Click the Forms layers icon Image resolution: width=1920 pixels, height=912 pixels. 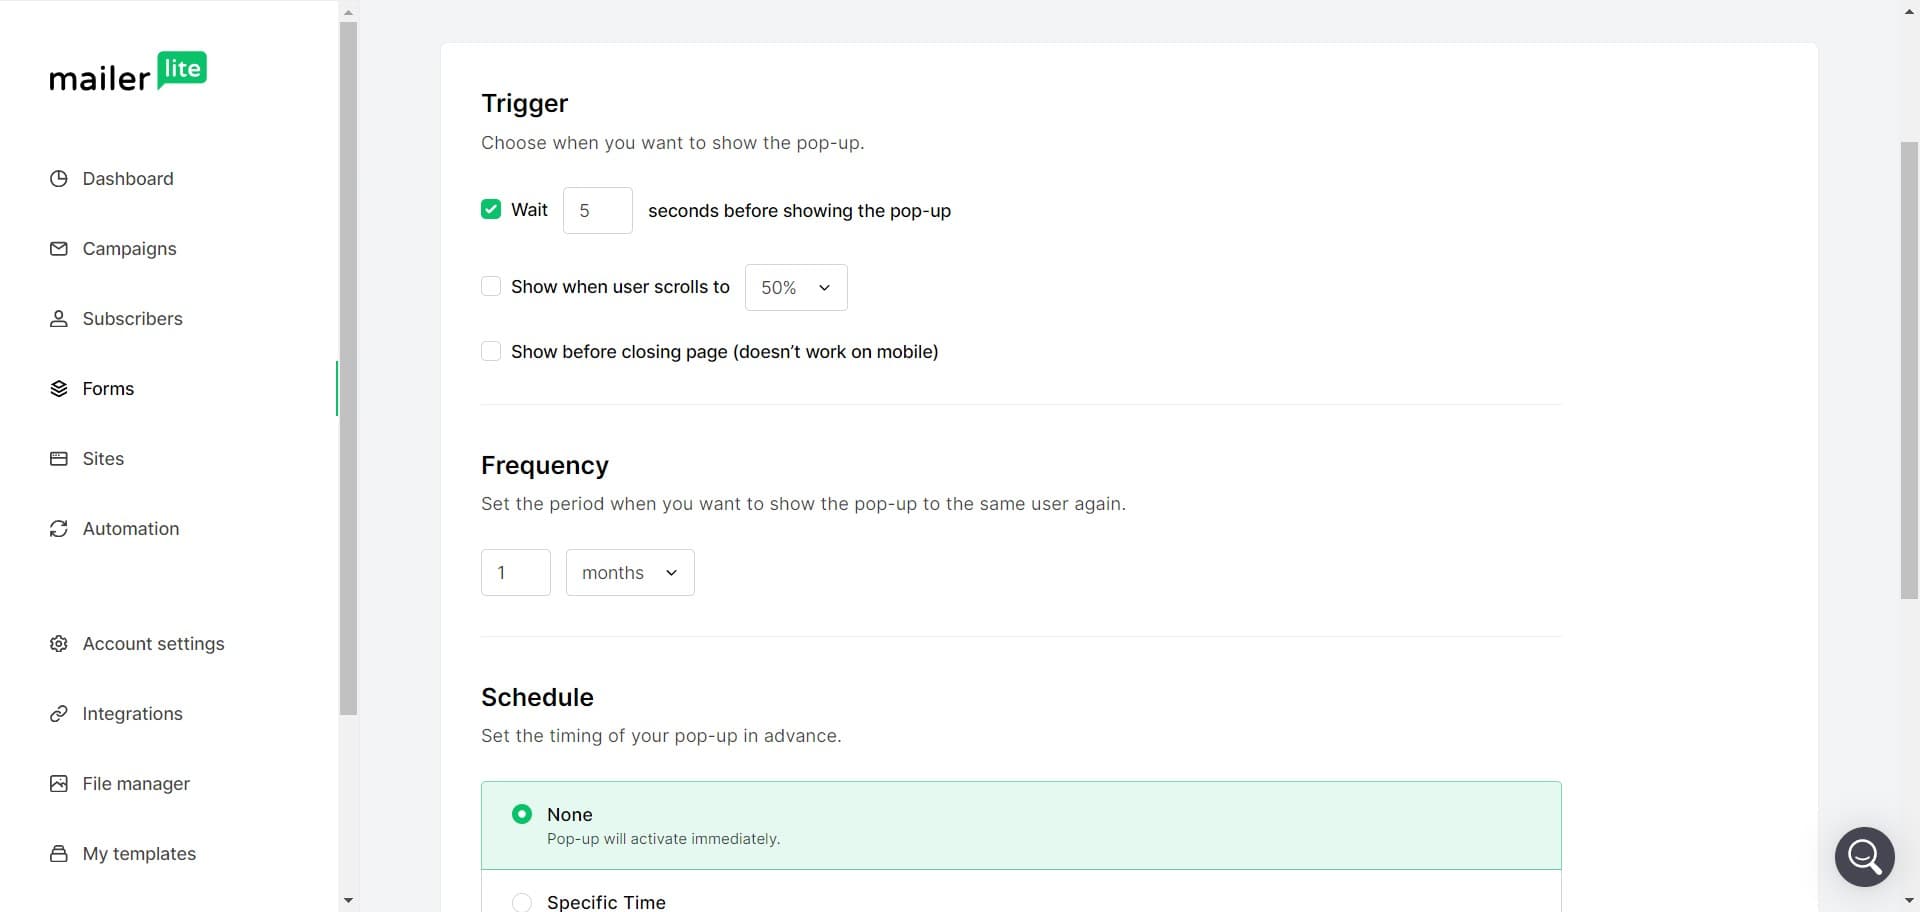point(59,389)
